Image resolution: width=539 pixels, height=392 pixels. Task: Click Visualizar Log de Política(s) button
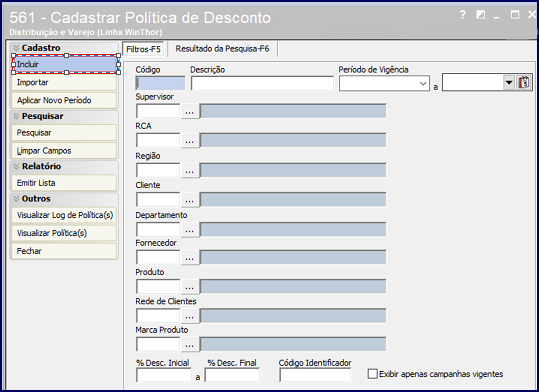[64, 215]
